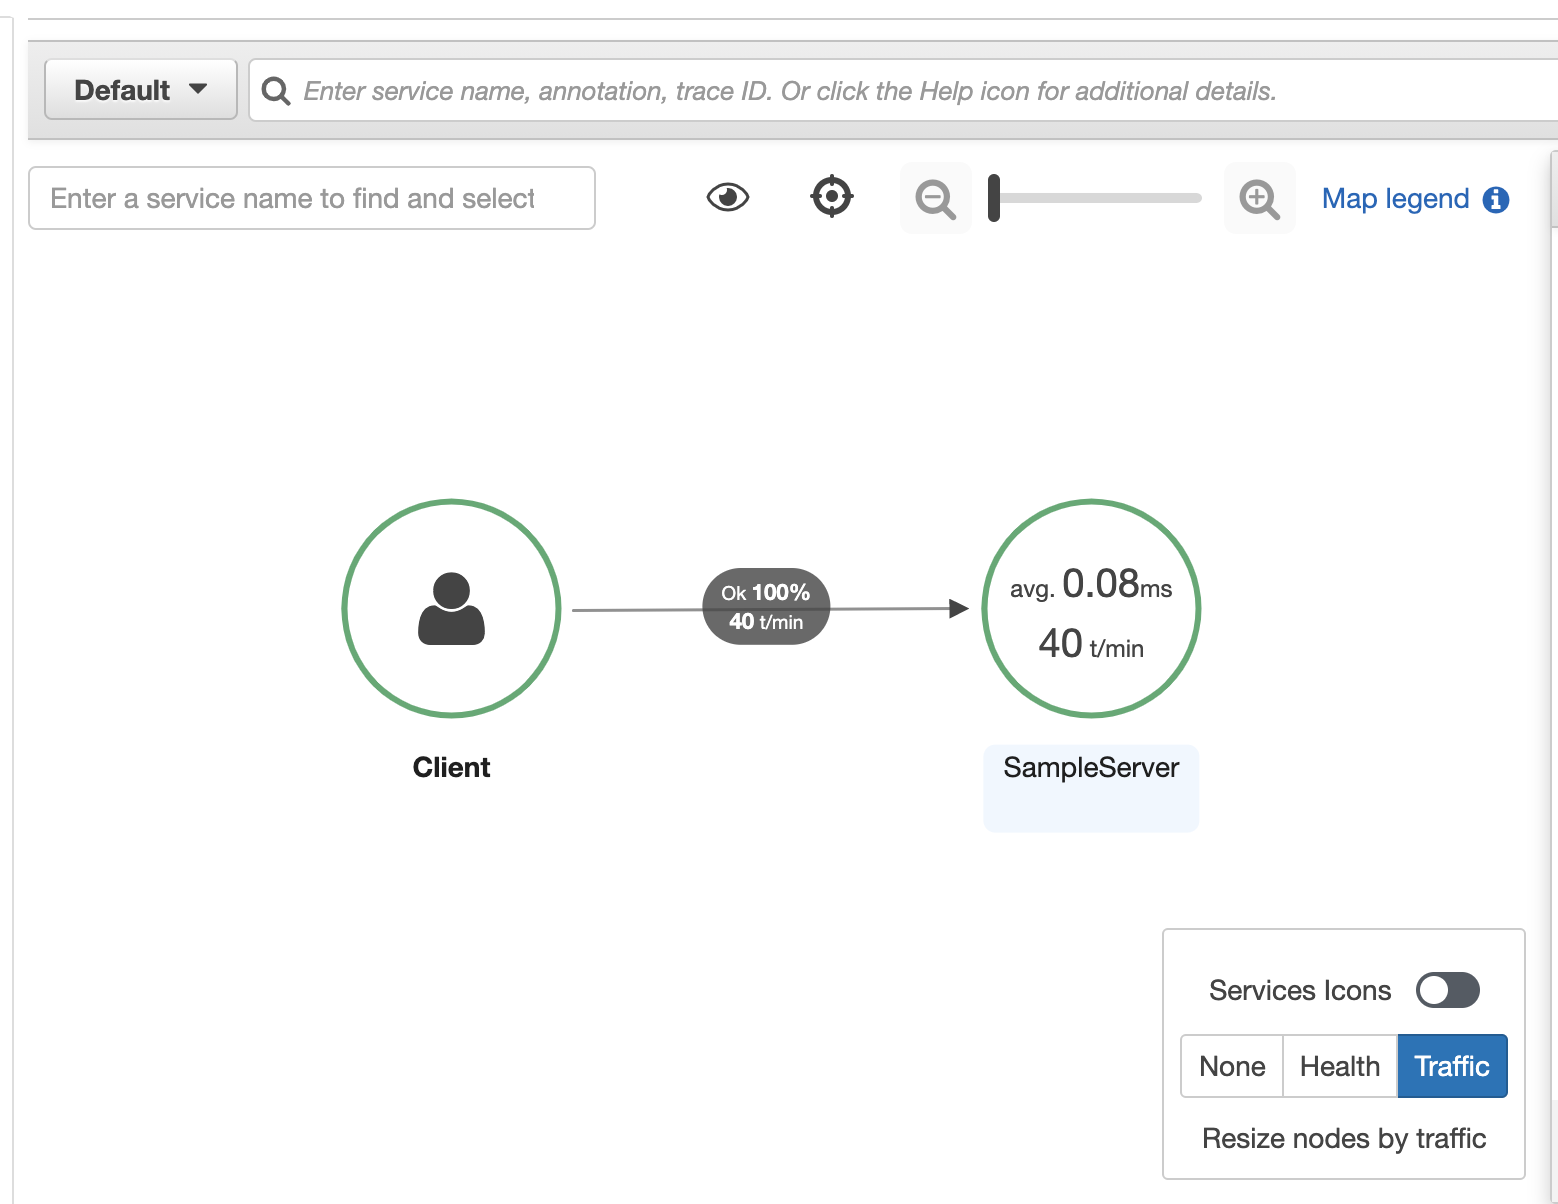1558x1204 pixels.
Task: Click the eye icon to toggle visibility options
Action: (728, 197)
